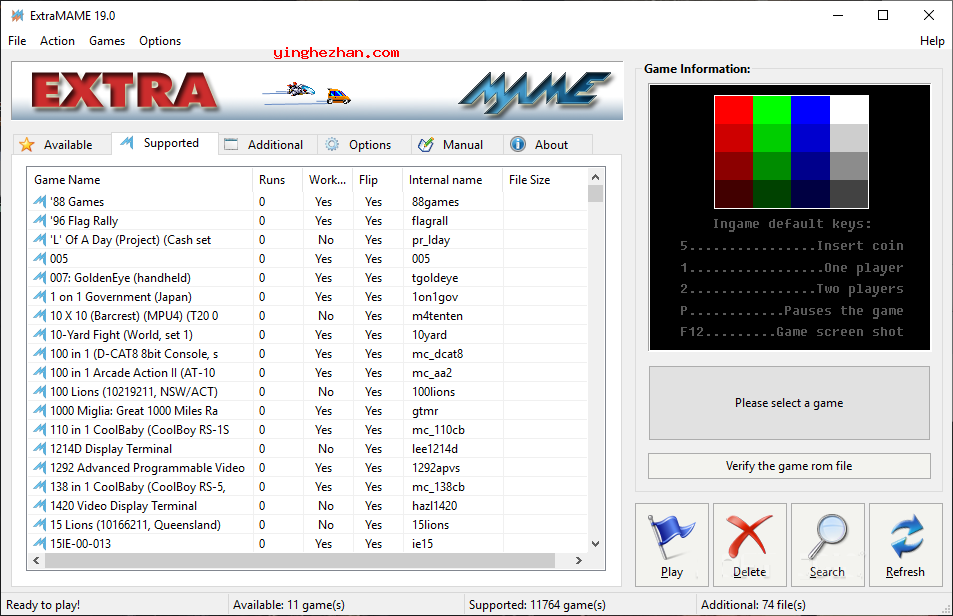This screenshot has height=616, width=953.
Task: Click the MAME icon beside 005 row
Action: click(x=40, y=258)
